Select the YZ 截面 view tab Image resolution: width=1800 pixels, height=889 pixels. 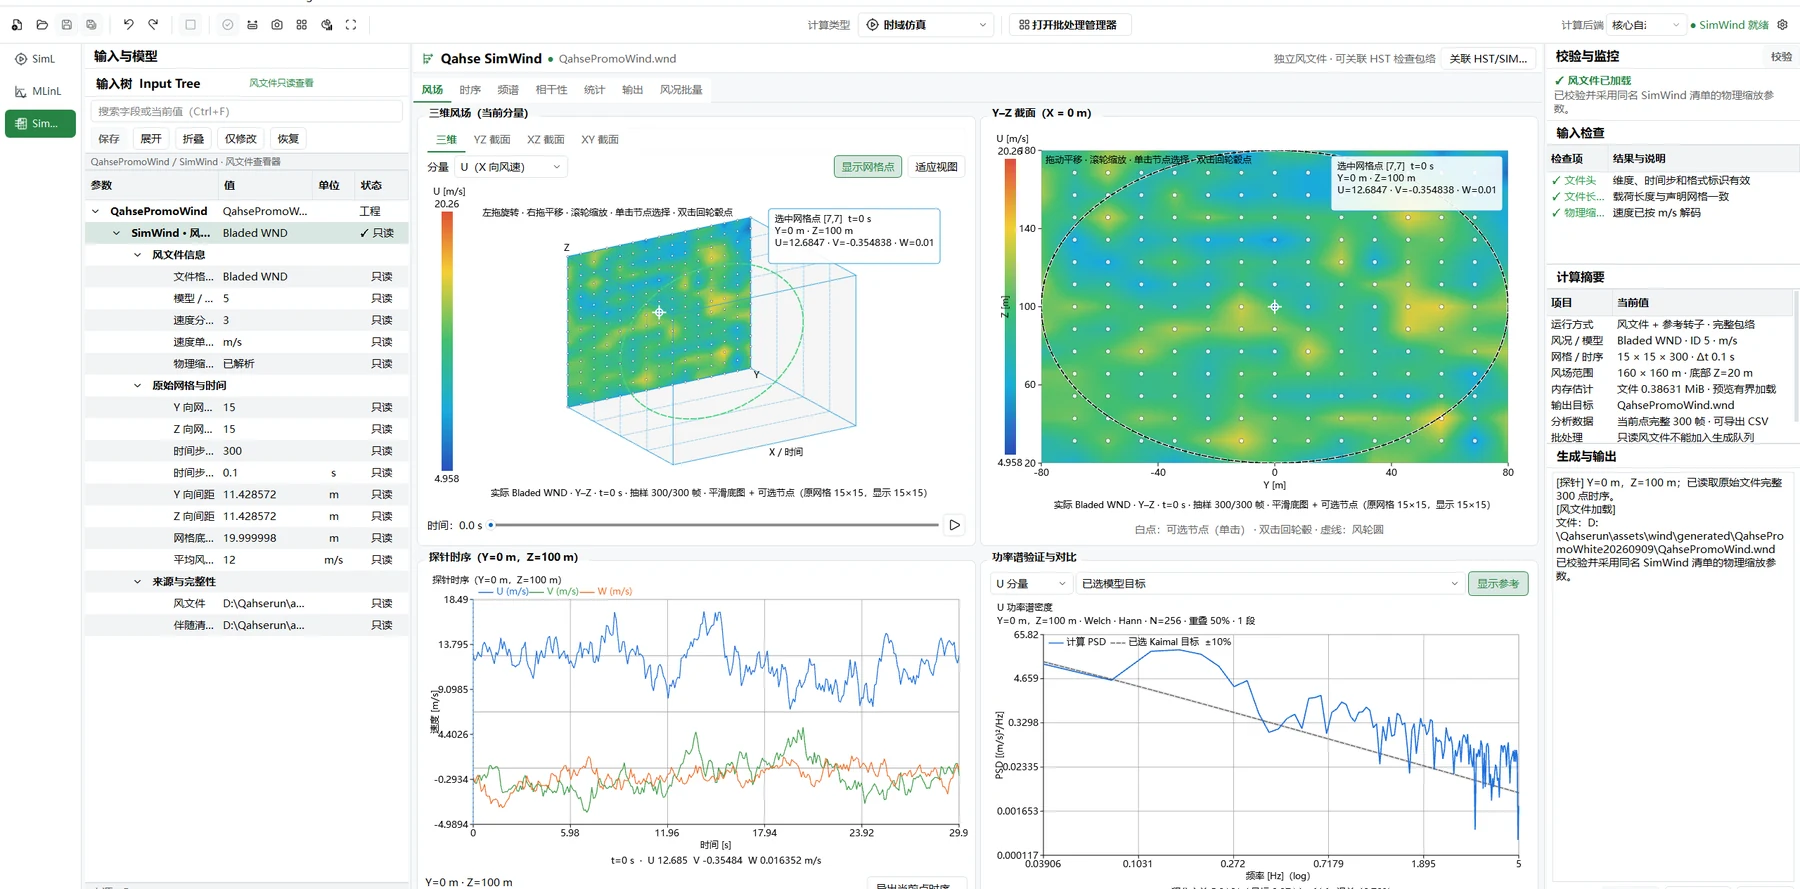(492, 140)
